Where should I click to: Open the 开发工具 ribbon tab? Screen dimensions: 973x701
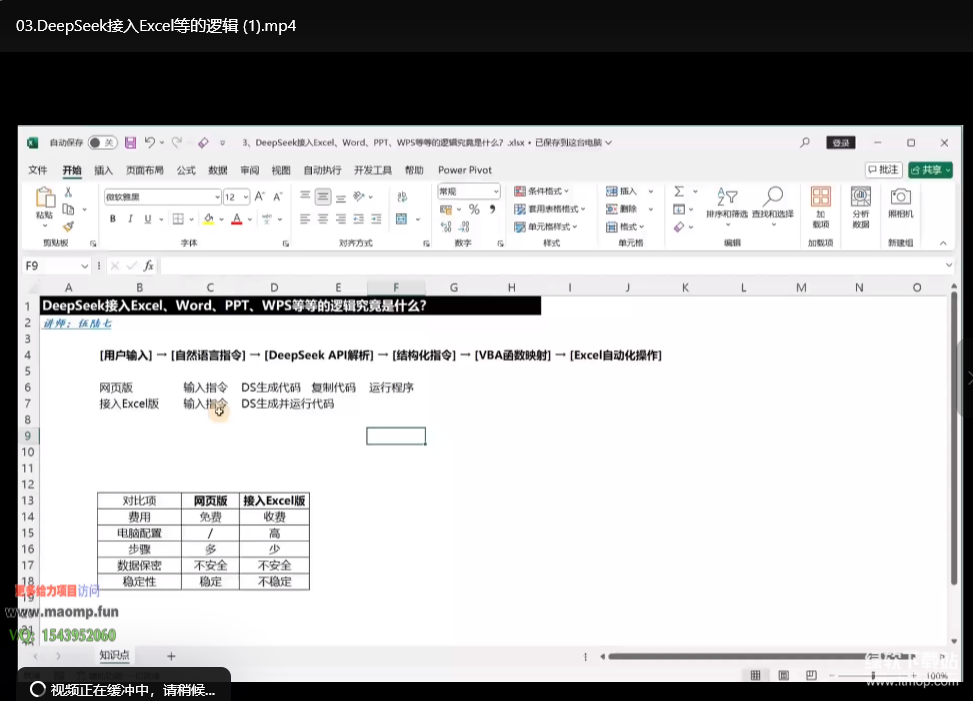[x=372, y=170]
